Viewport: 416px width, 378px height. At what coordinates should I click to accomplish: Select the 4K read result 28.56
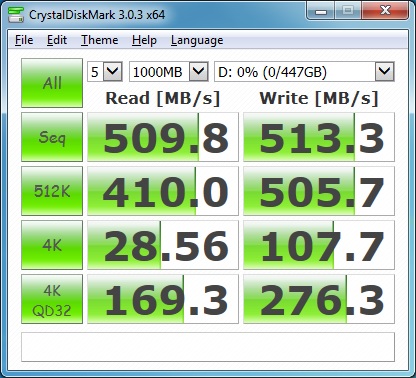click(x=163, y=245)
